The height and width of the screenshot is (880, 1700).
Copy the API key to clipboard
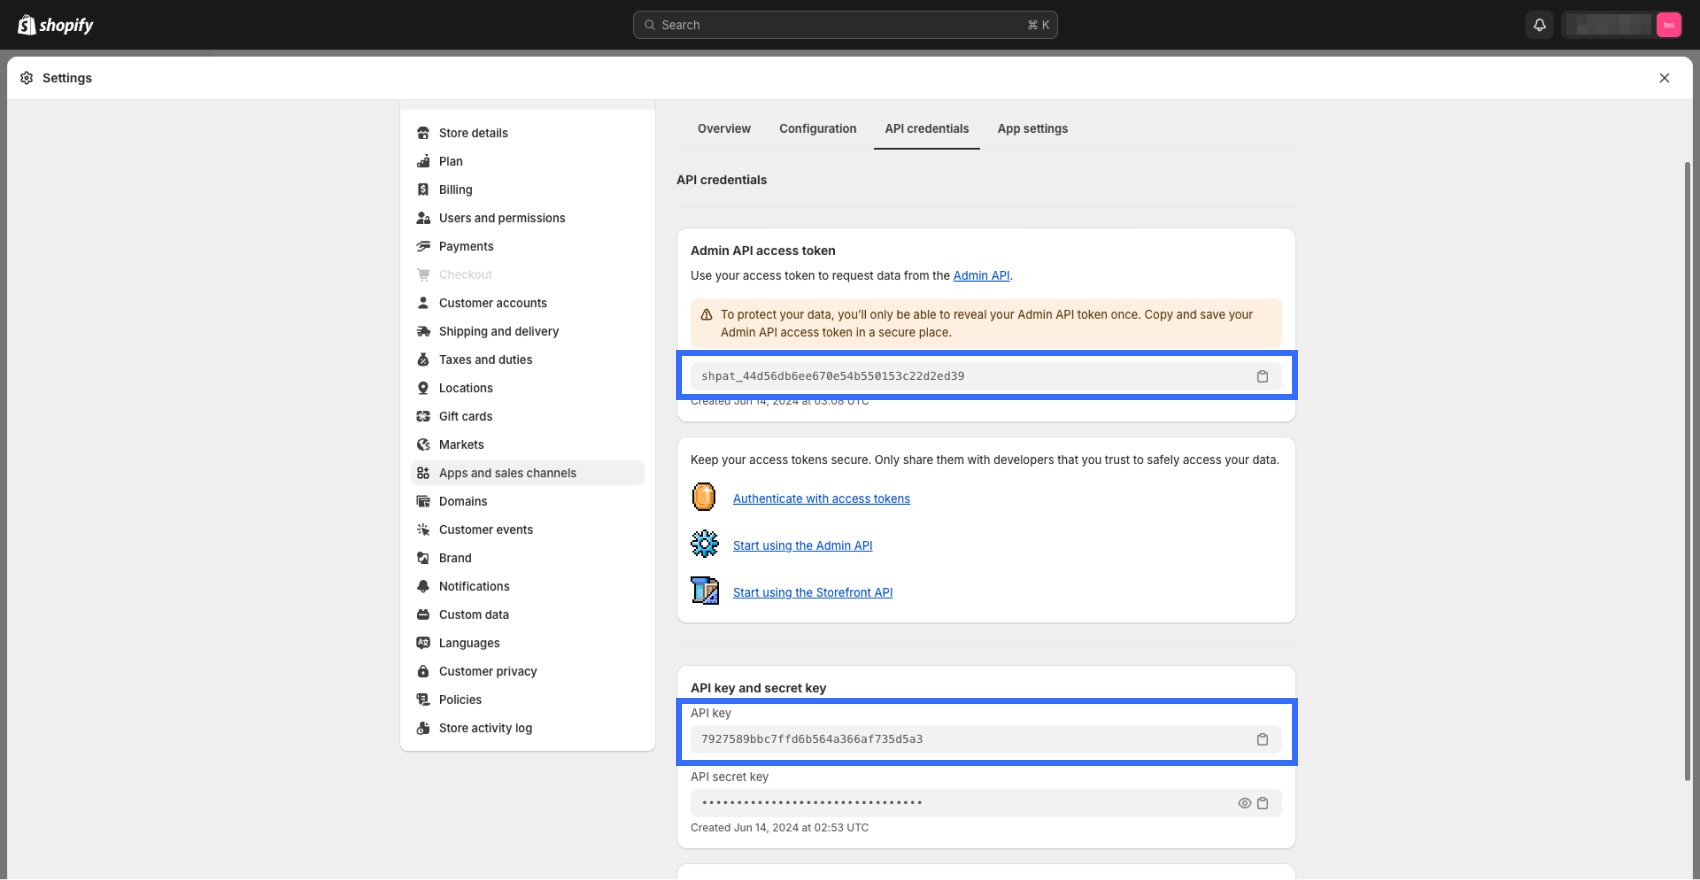pyautogui.click(x=1262, y=739)
